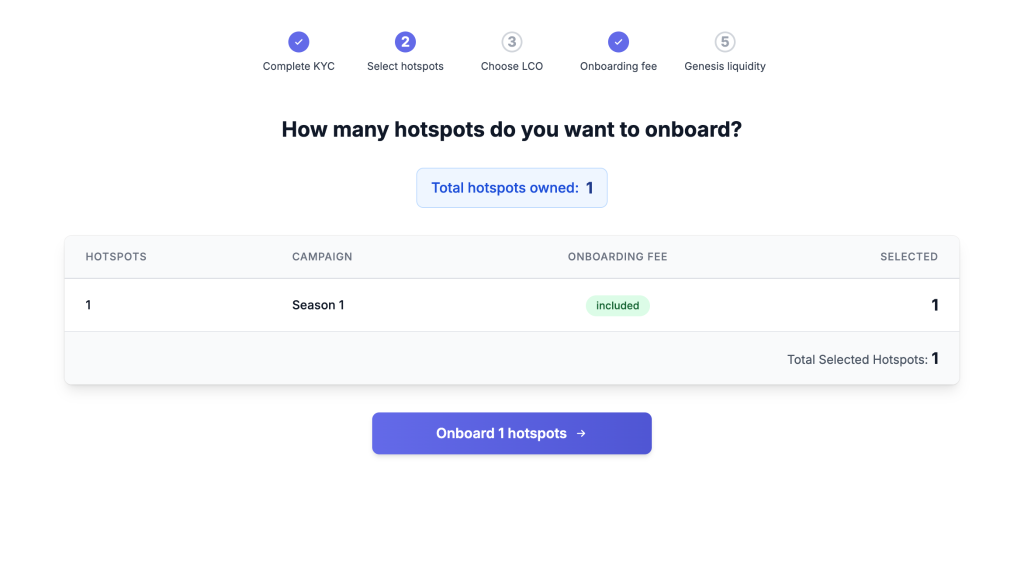Click the Total hotspots owned badge
This screenshot has width=1024, height=569.
tap(512, 188)
